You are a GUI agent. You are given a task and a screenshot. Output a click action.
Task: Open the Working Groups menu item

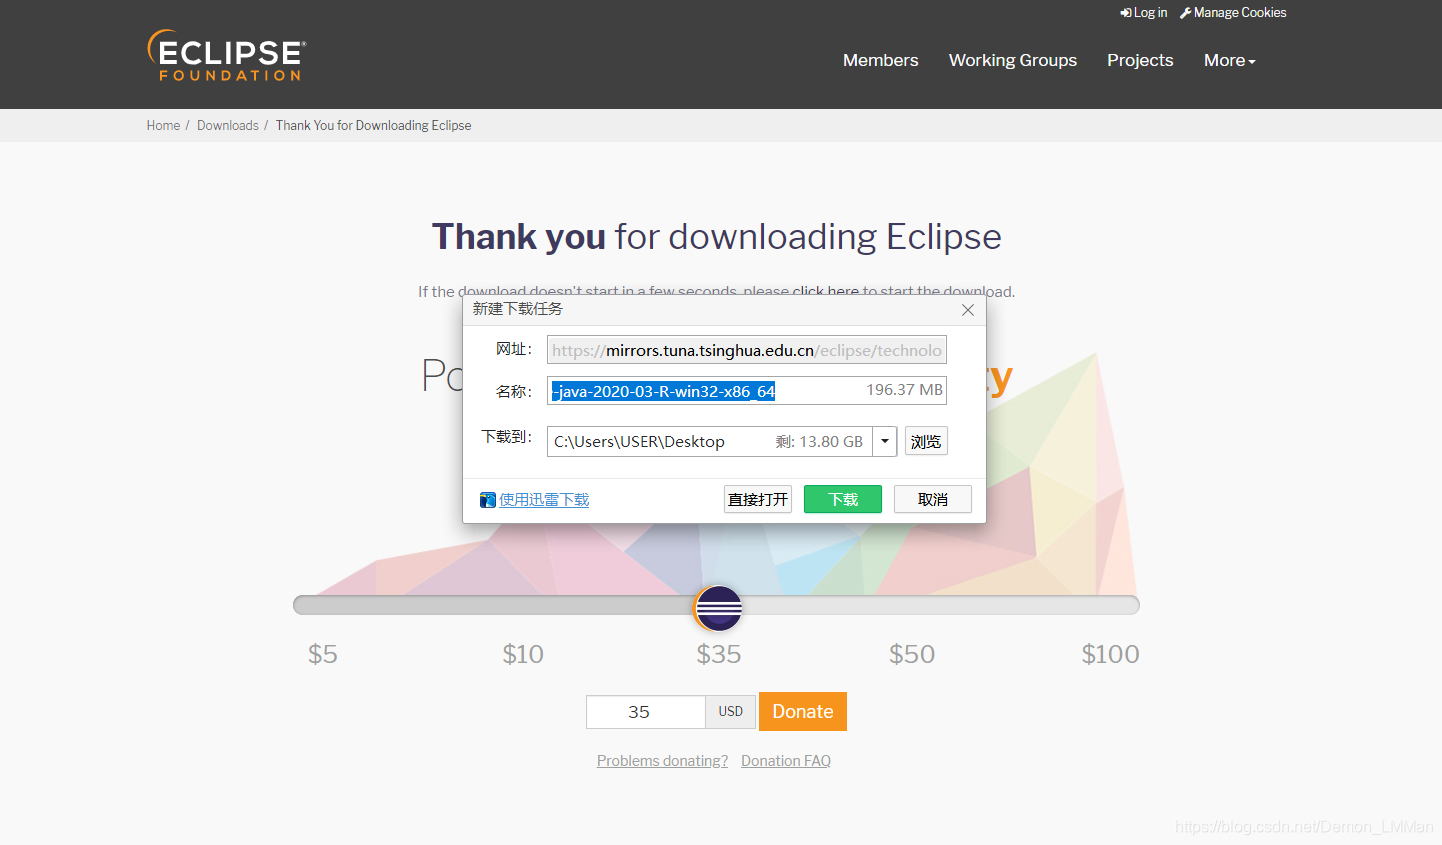pos(1012,60)
